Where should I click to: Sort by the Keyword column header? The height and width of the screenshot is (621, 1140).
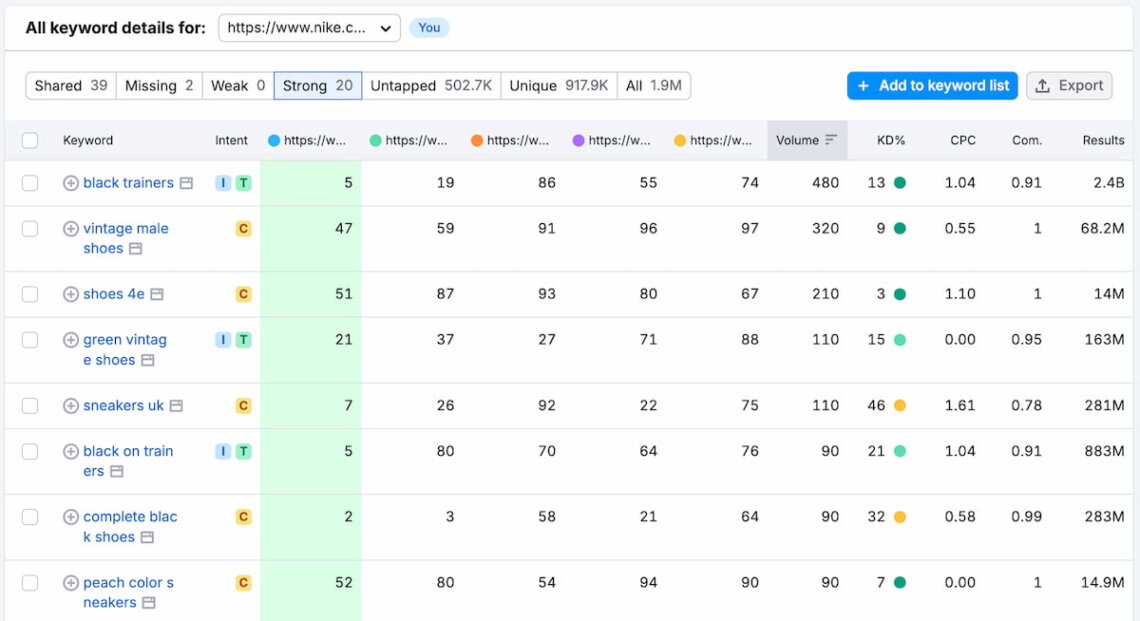coord(87,140)
